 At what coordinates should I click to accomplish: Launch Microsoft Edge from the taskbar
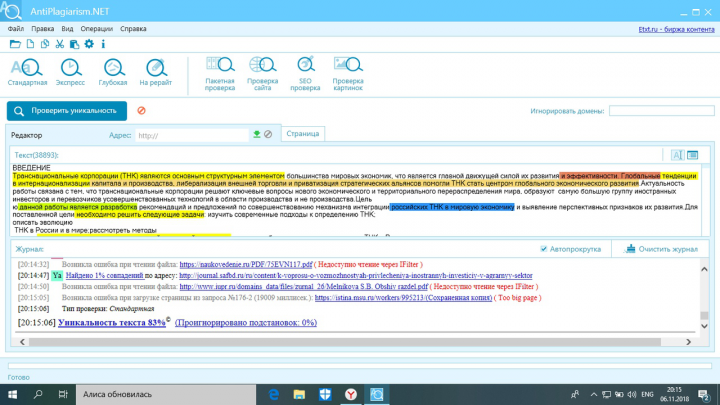(274, 394)
